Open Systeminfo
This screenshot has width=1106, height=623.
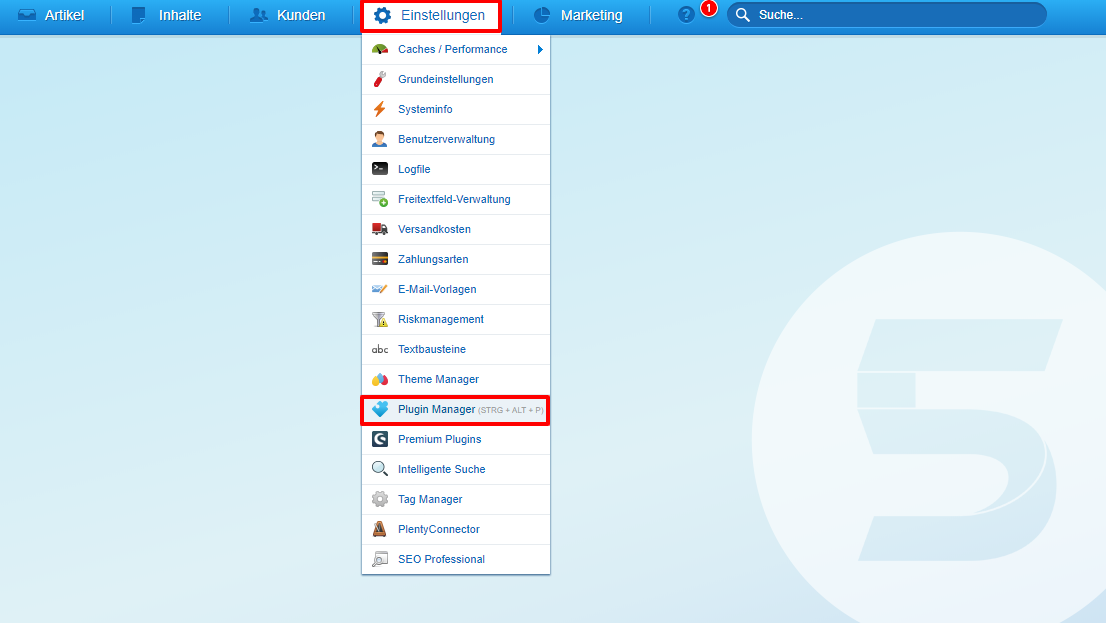coord(456,109)
